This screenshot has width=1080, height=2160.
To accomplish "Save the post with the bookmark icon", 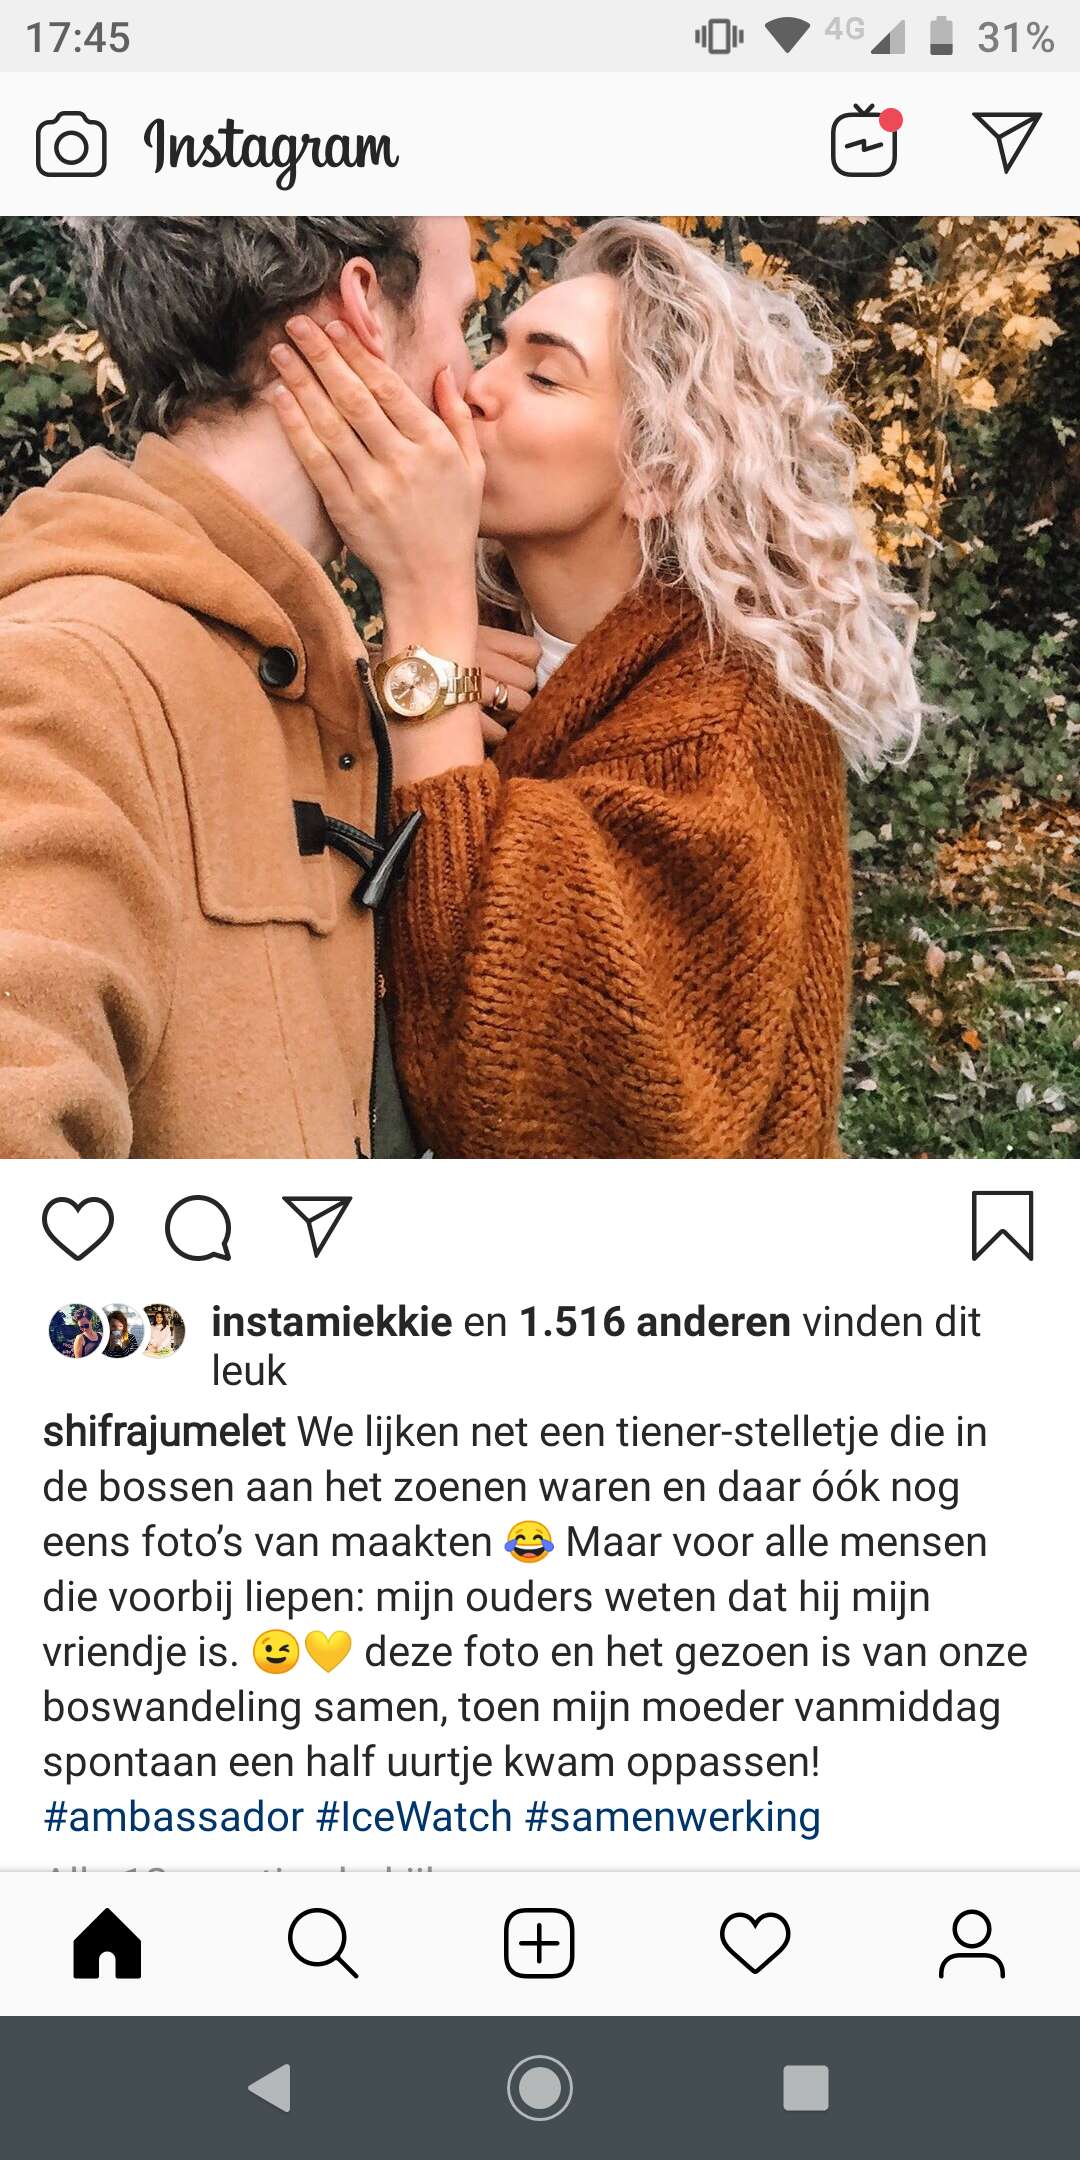I will 1003,1225.
